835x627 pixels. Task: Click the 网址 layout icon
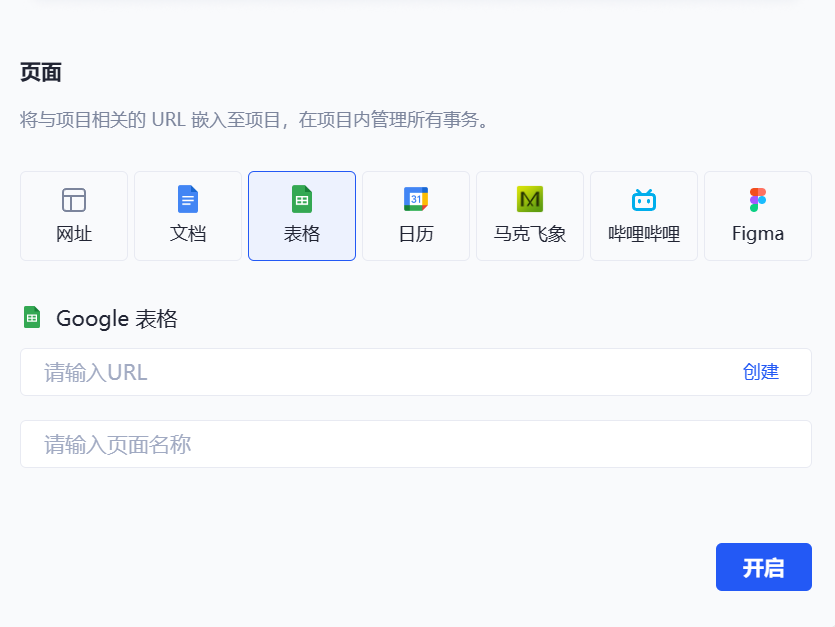(74, 200)
